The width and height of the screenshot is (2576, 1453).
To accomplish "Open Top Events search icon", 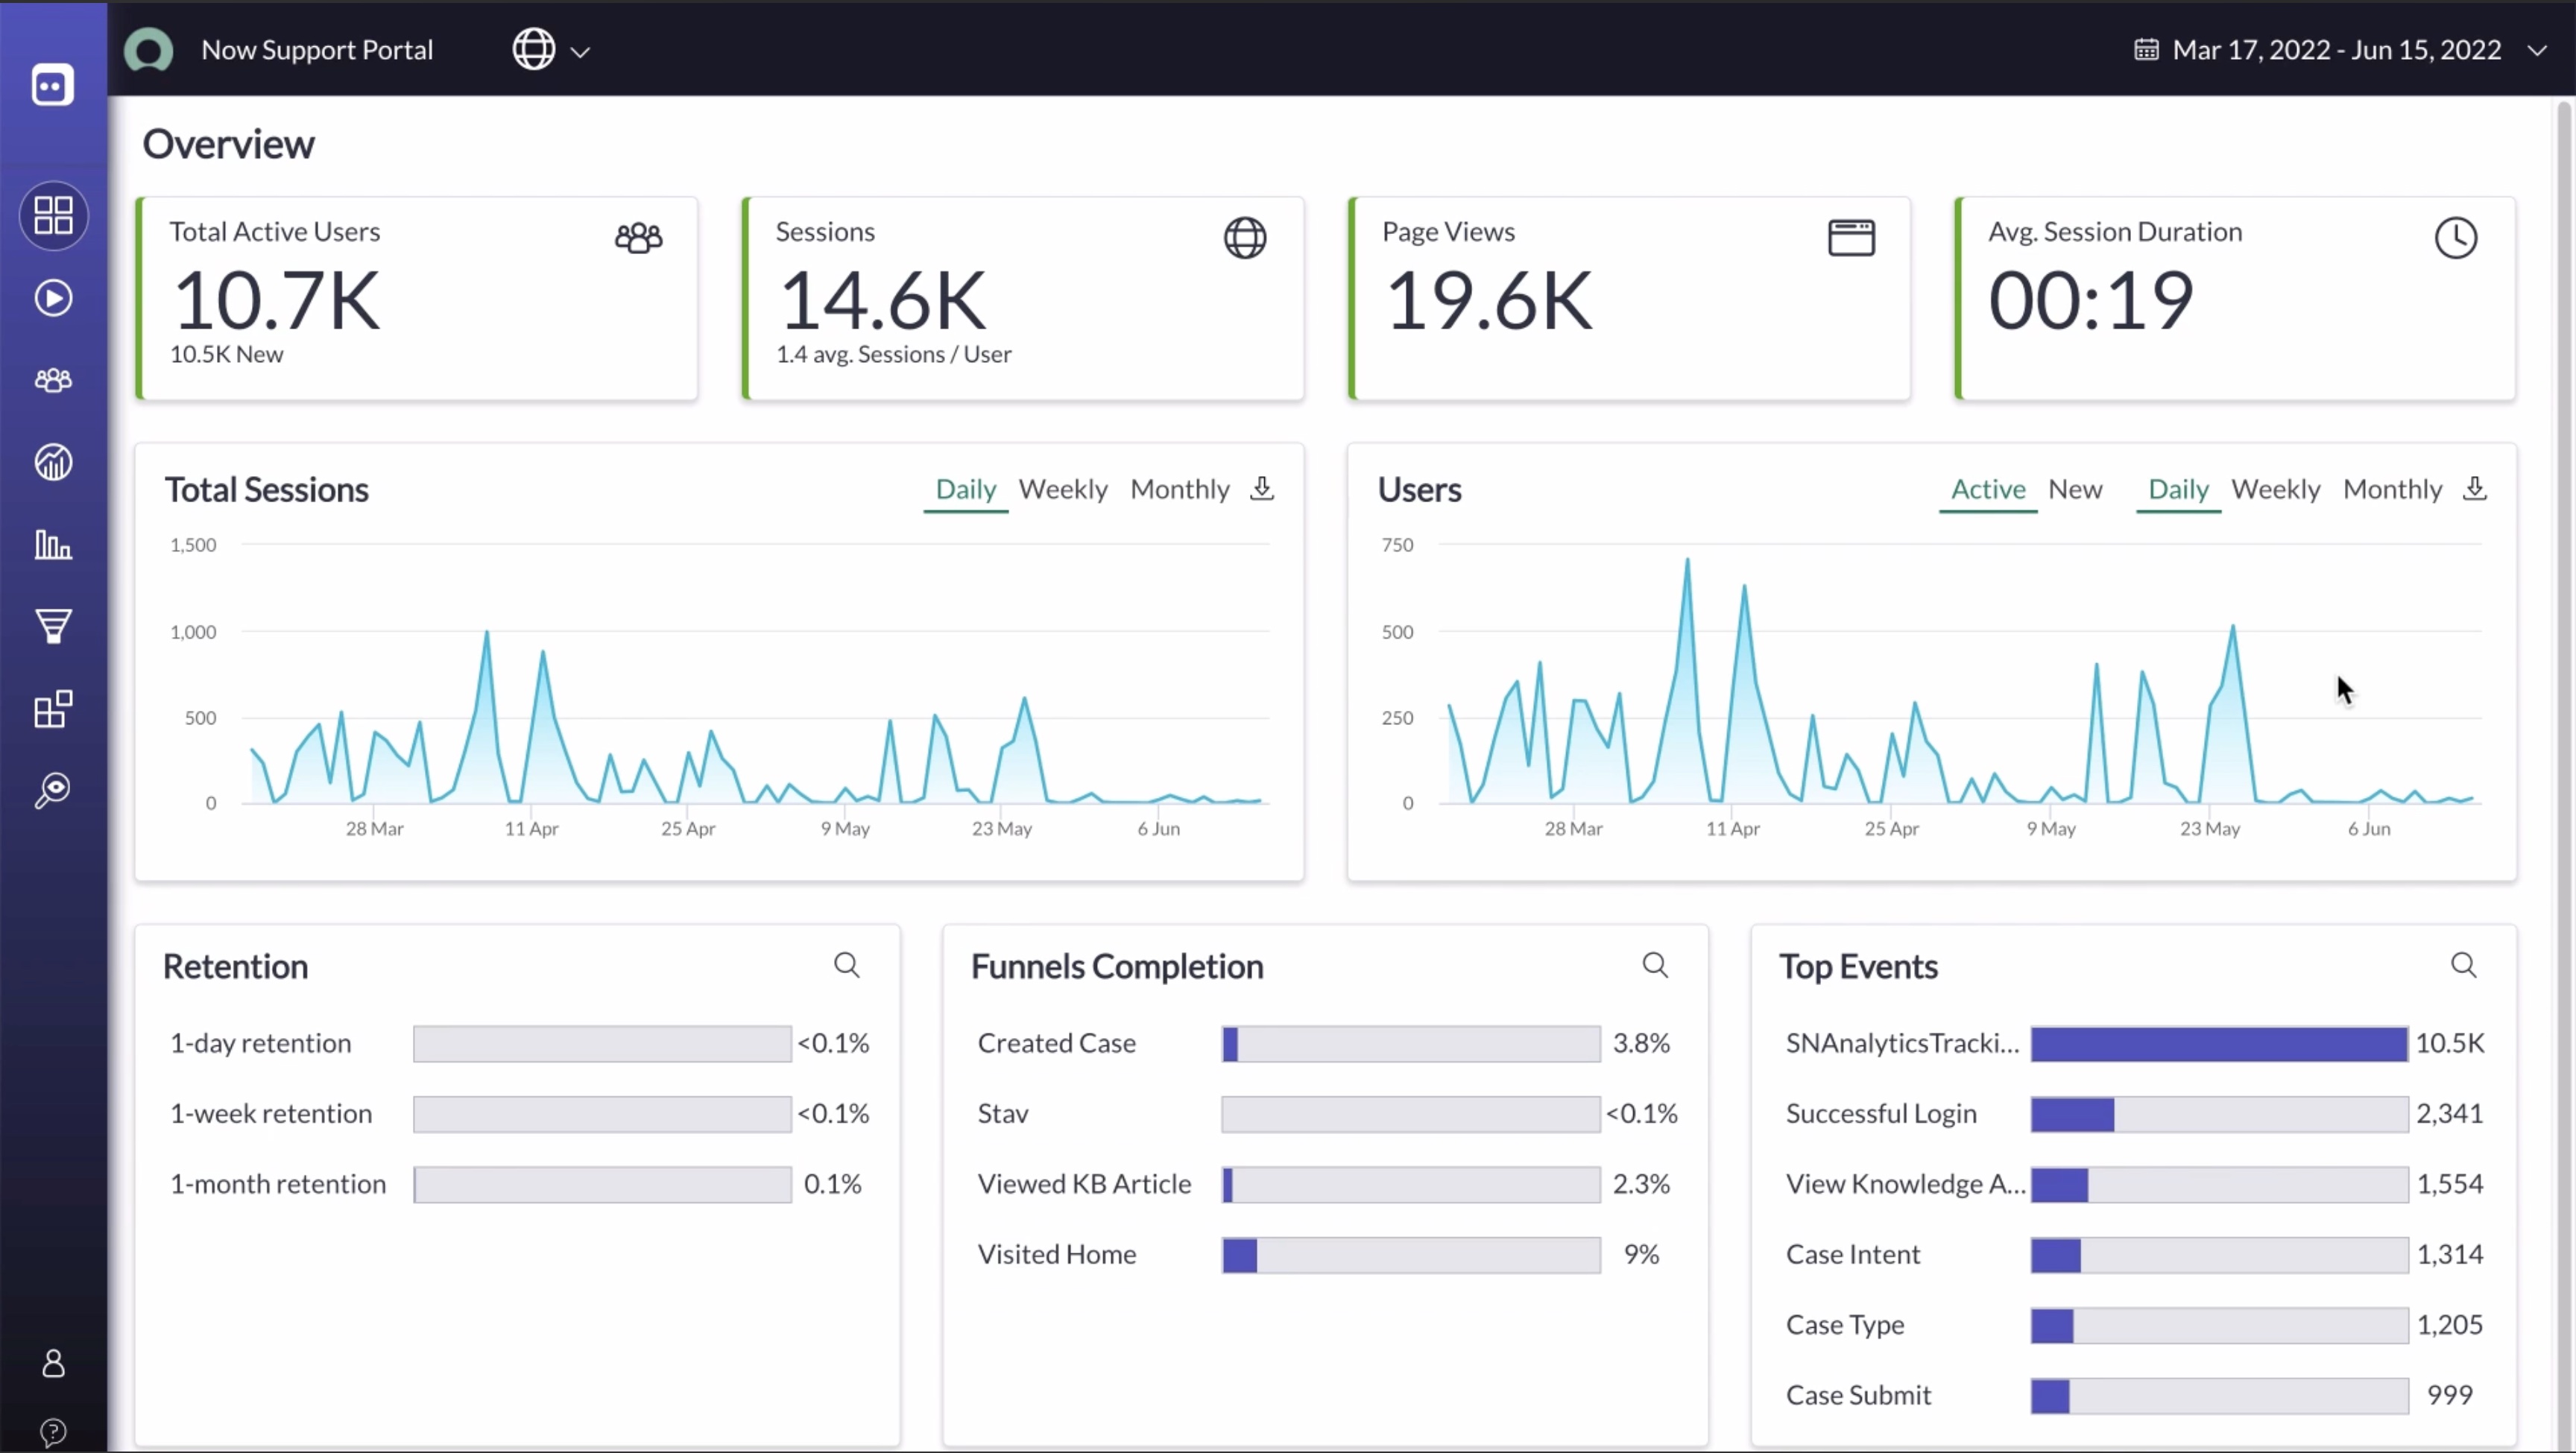I will point(2463,965).
